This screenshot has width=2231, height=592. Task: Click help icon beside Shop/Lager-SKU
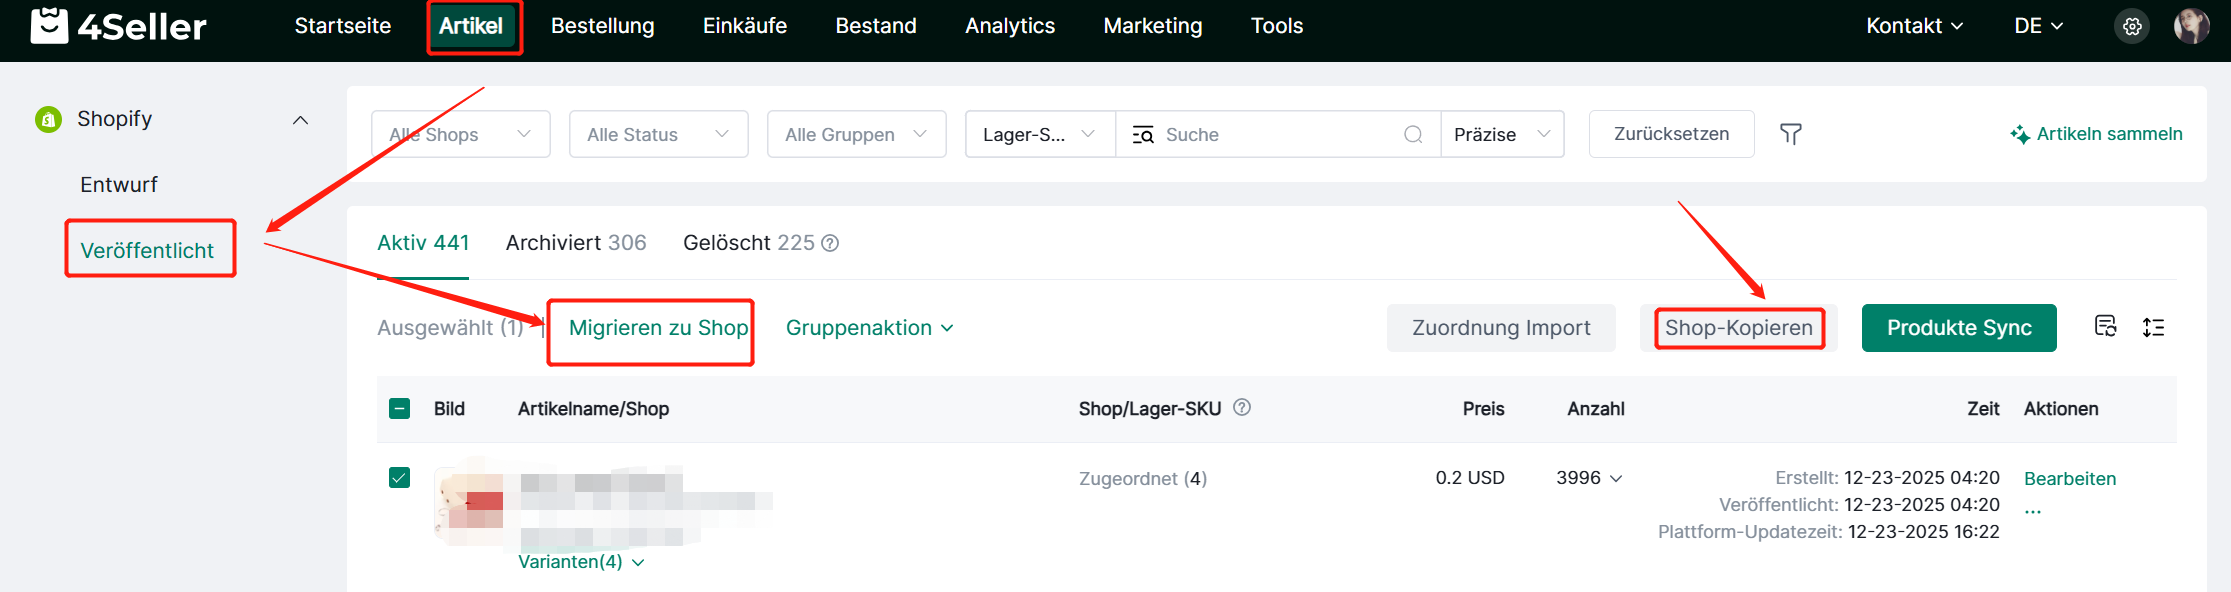pyautogui.click(x=1242, y=408)
